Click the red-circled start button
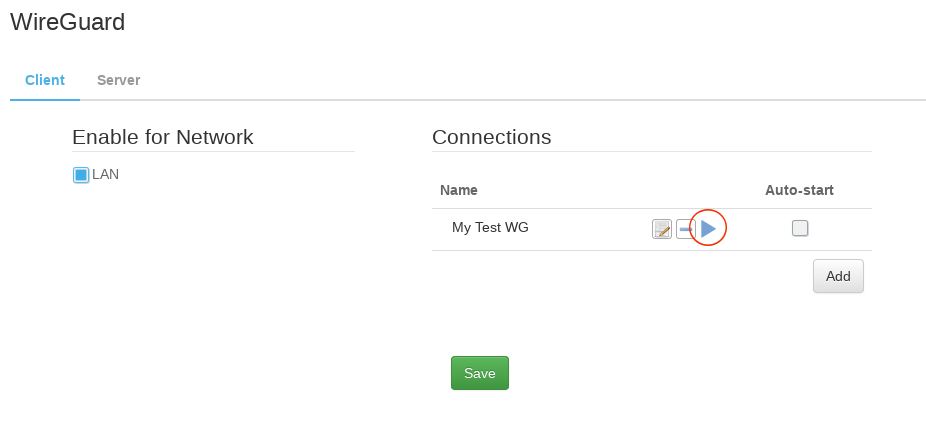Viewport: 926px width, 428px height. pos(708,229)
